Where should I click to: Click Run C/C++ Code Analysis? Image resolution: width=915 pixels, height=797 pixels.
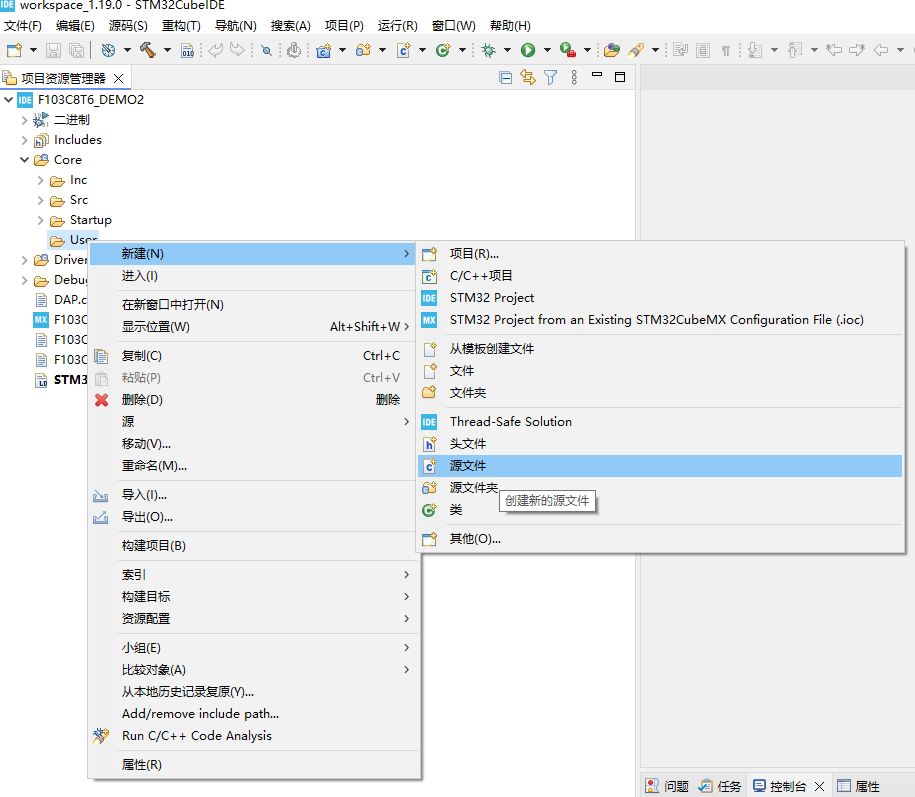tap(254, 736)
